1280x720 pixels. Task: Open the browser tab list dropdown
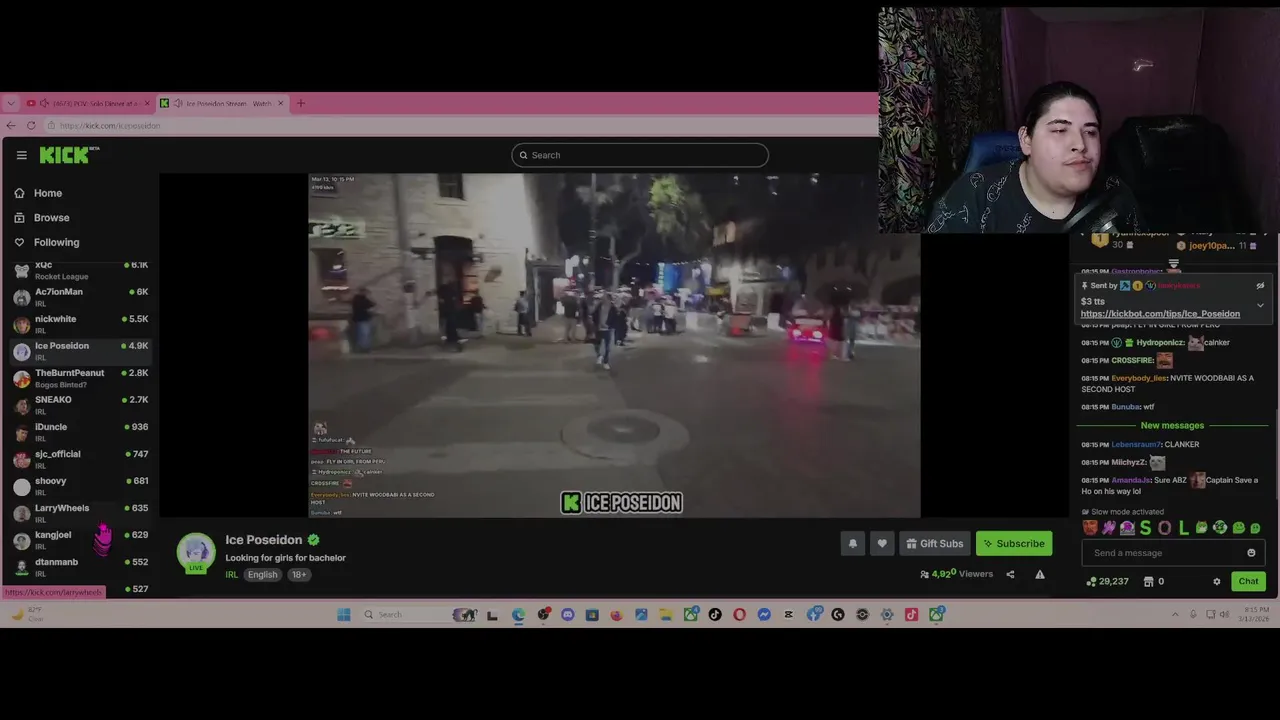10,103
